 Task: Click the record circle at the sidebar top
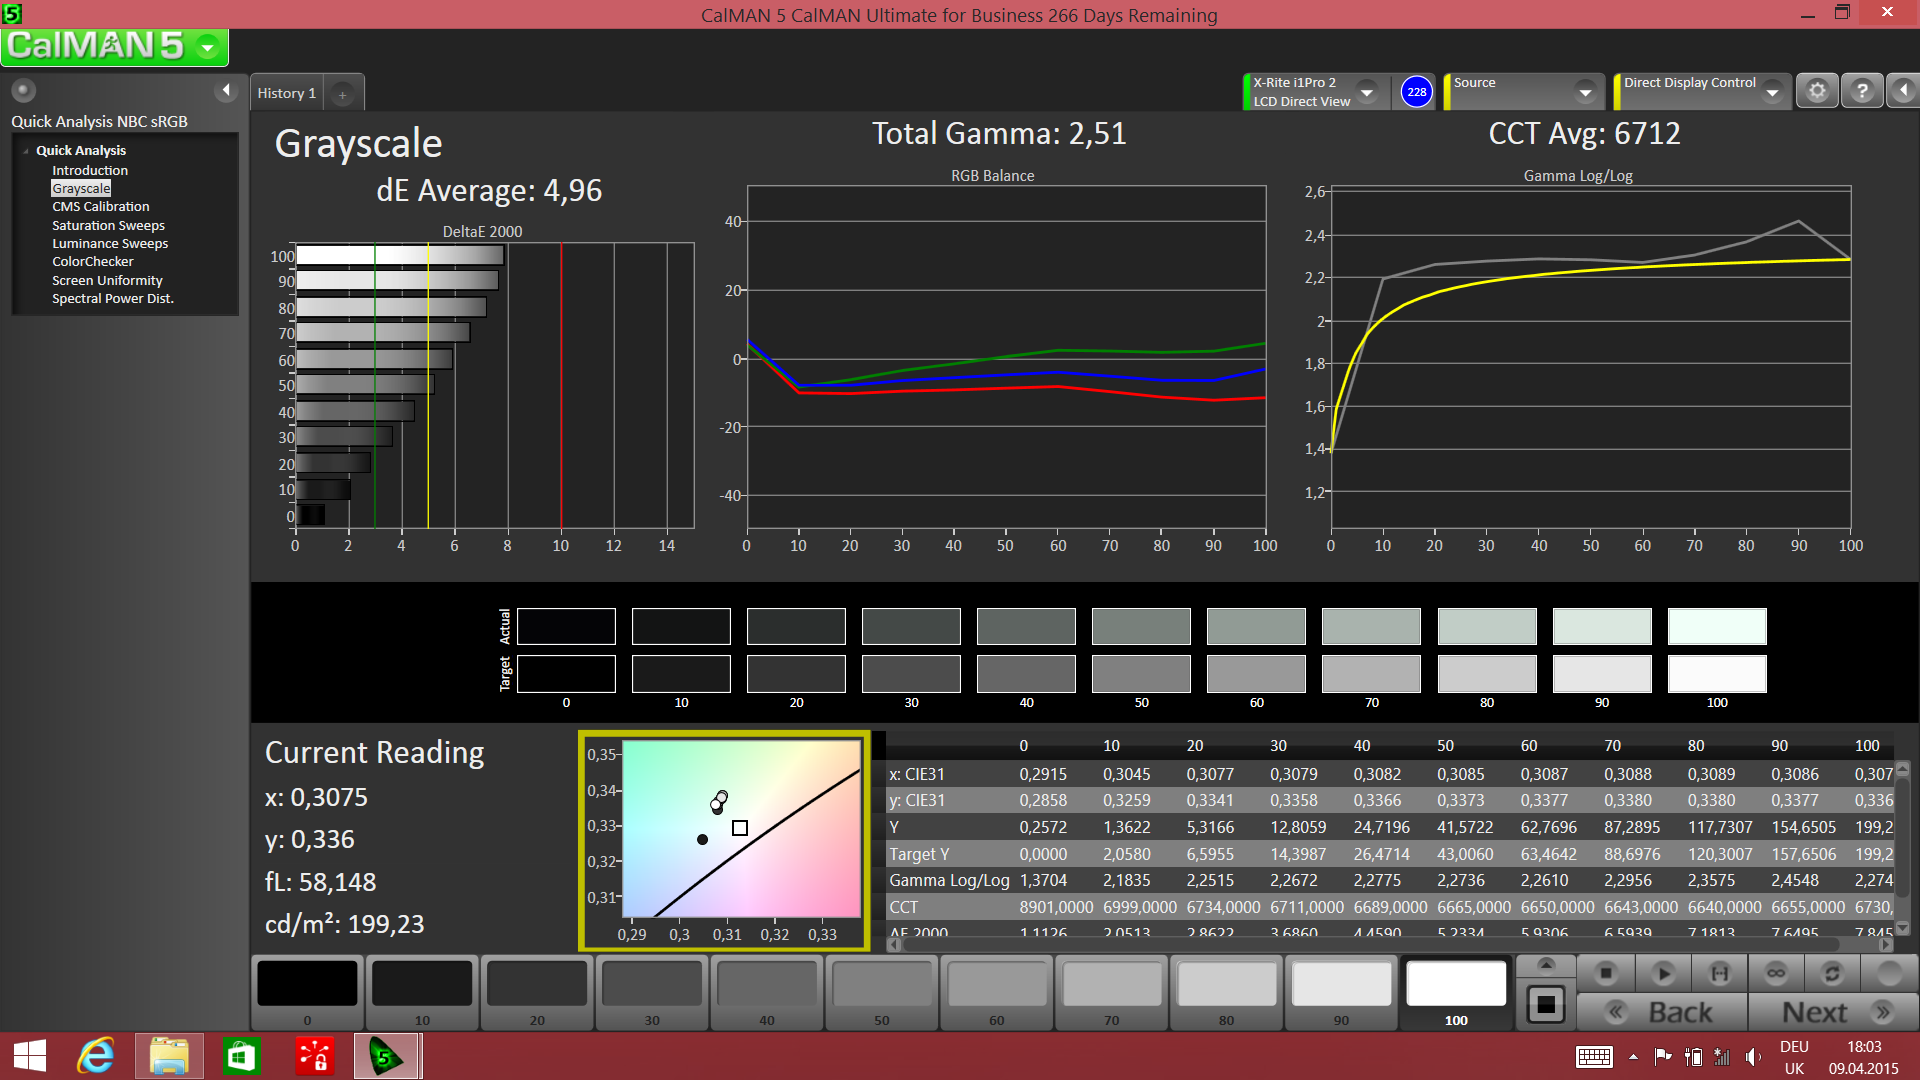24,91
